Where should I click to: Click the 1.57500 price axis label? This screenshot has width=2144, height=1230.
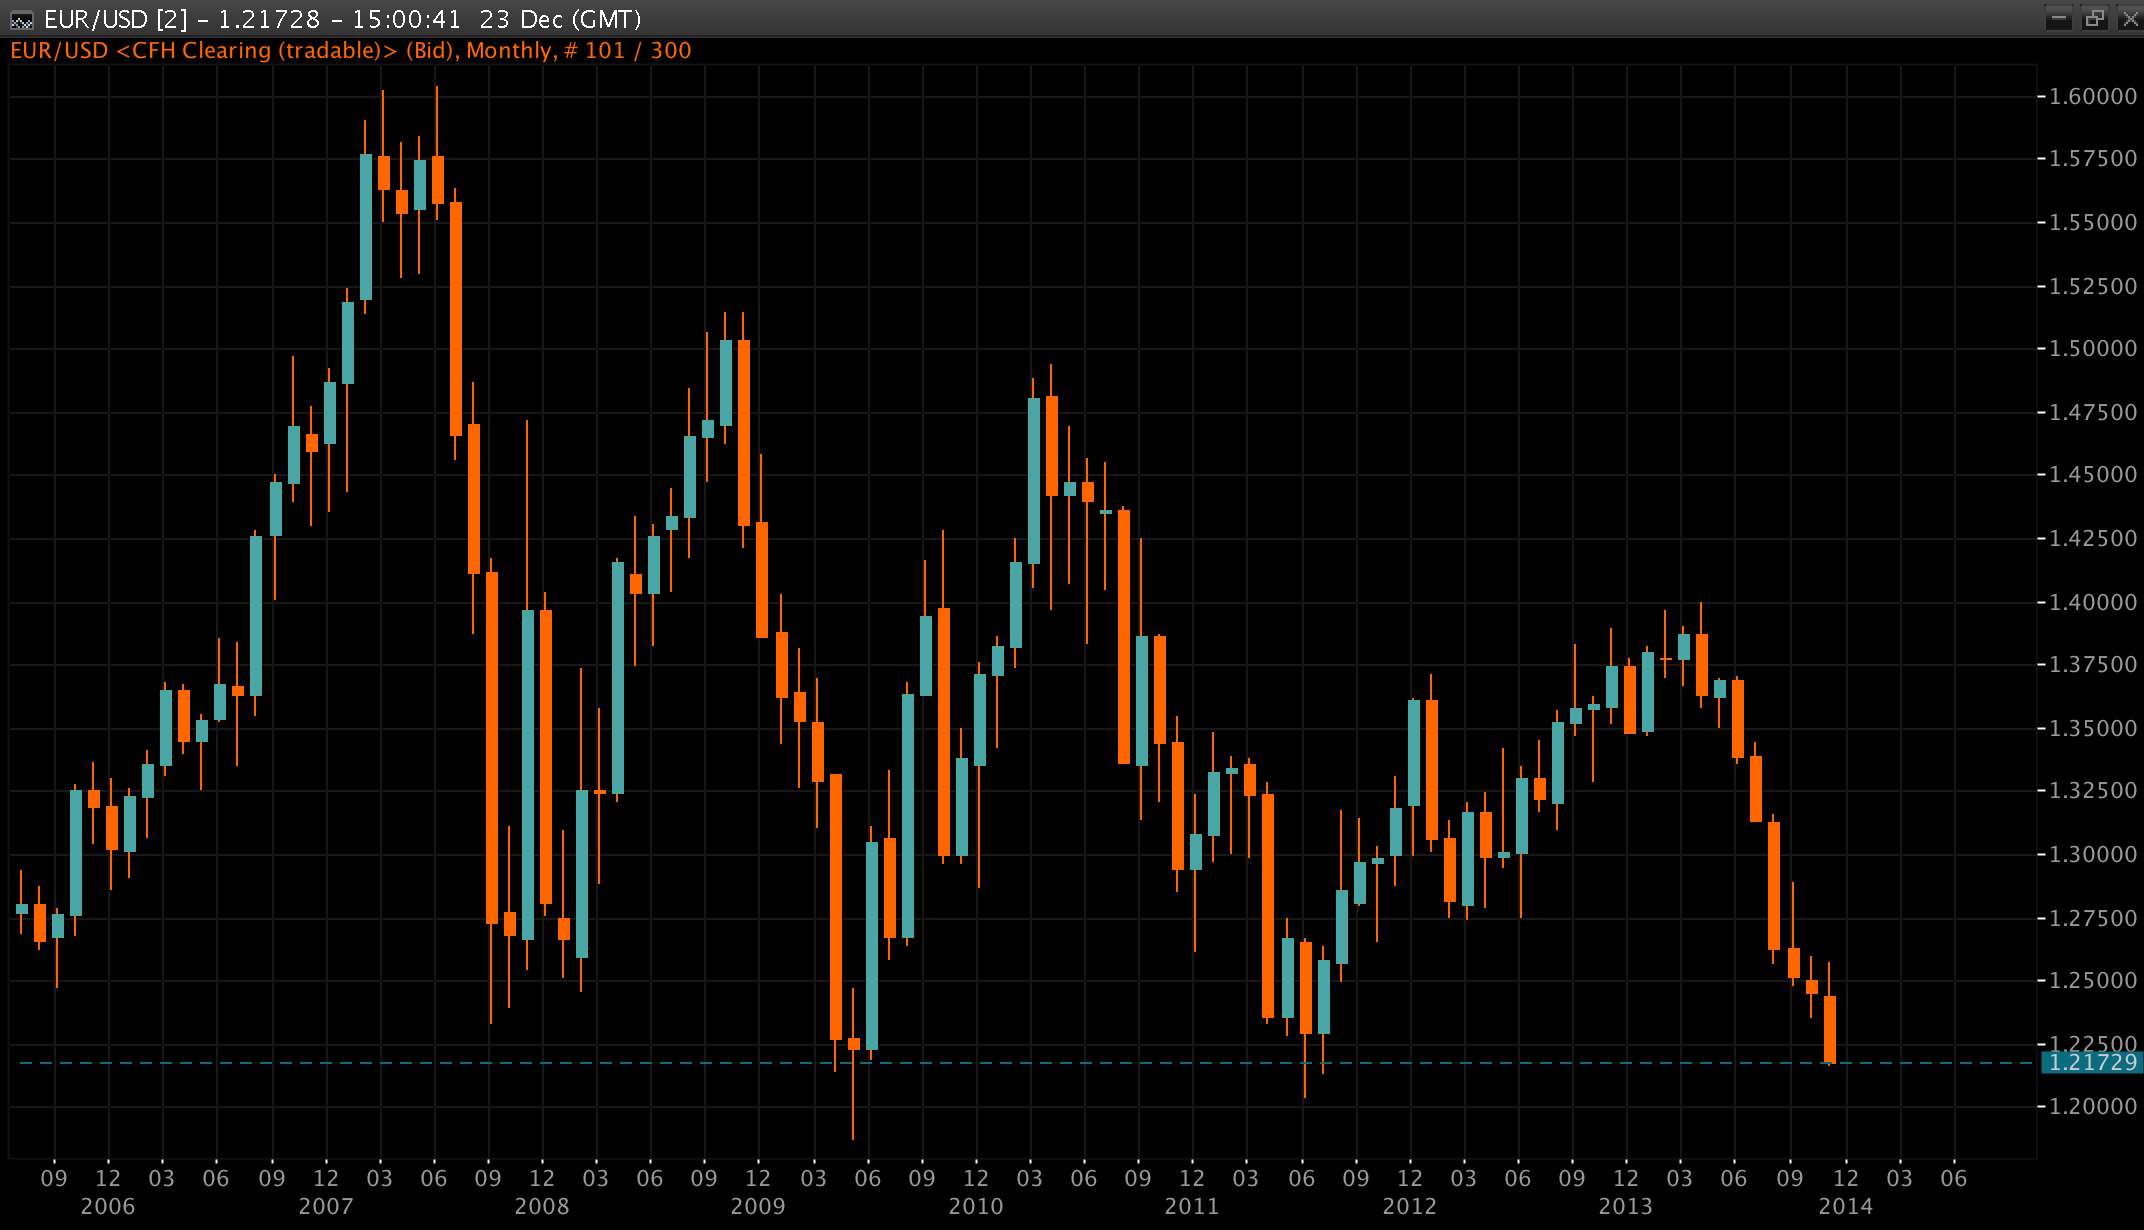(2091, 159)
